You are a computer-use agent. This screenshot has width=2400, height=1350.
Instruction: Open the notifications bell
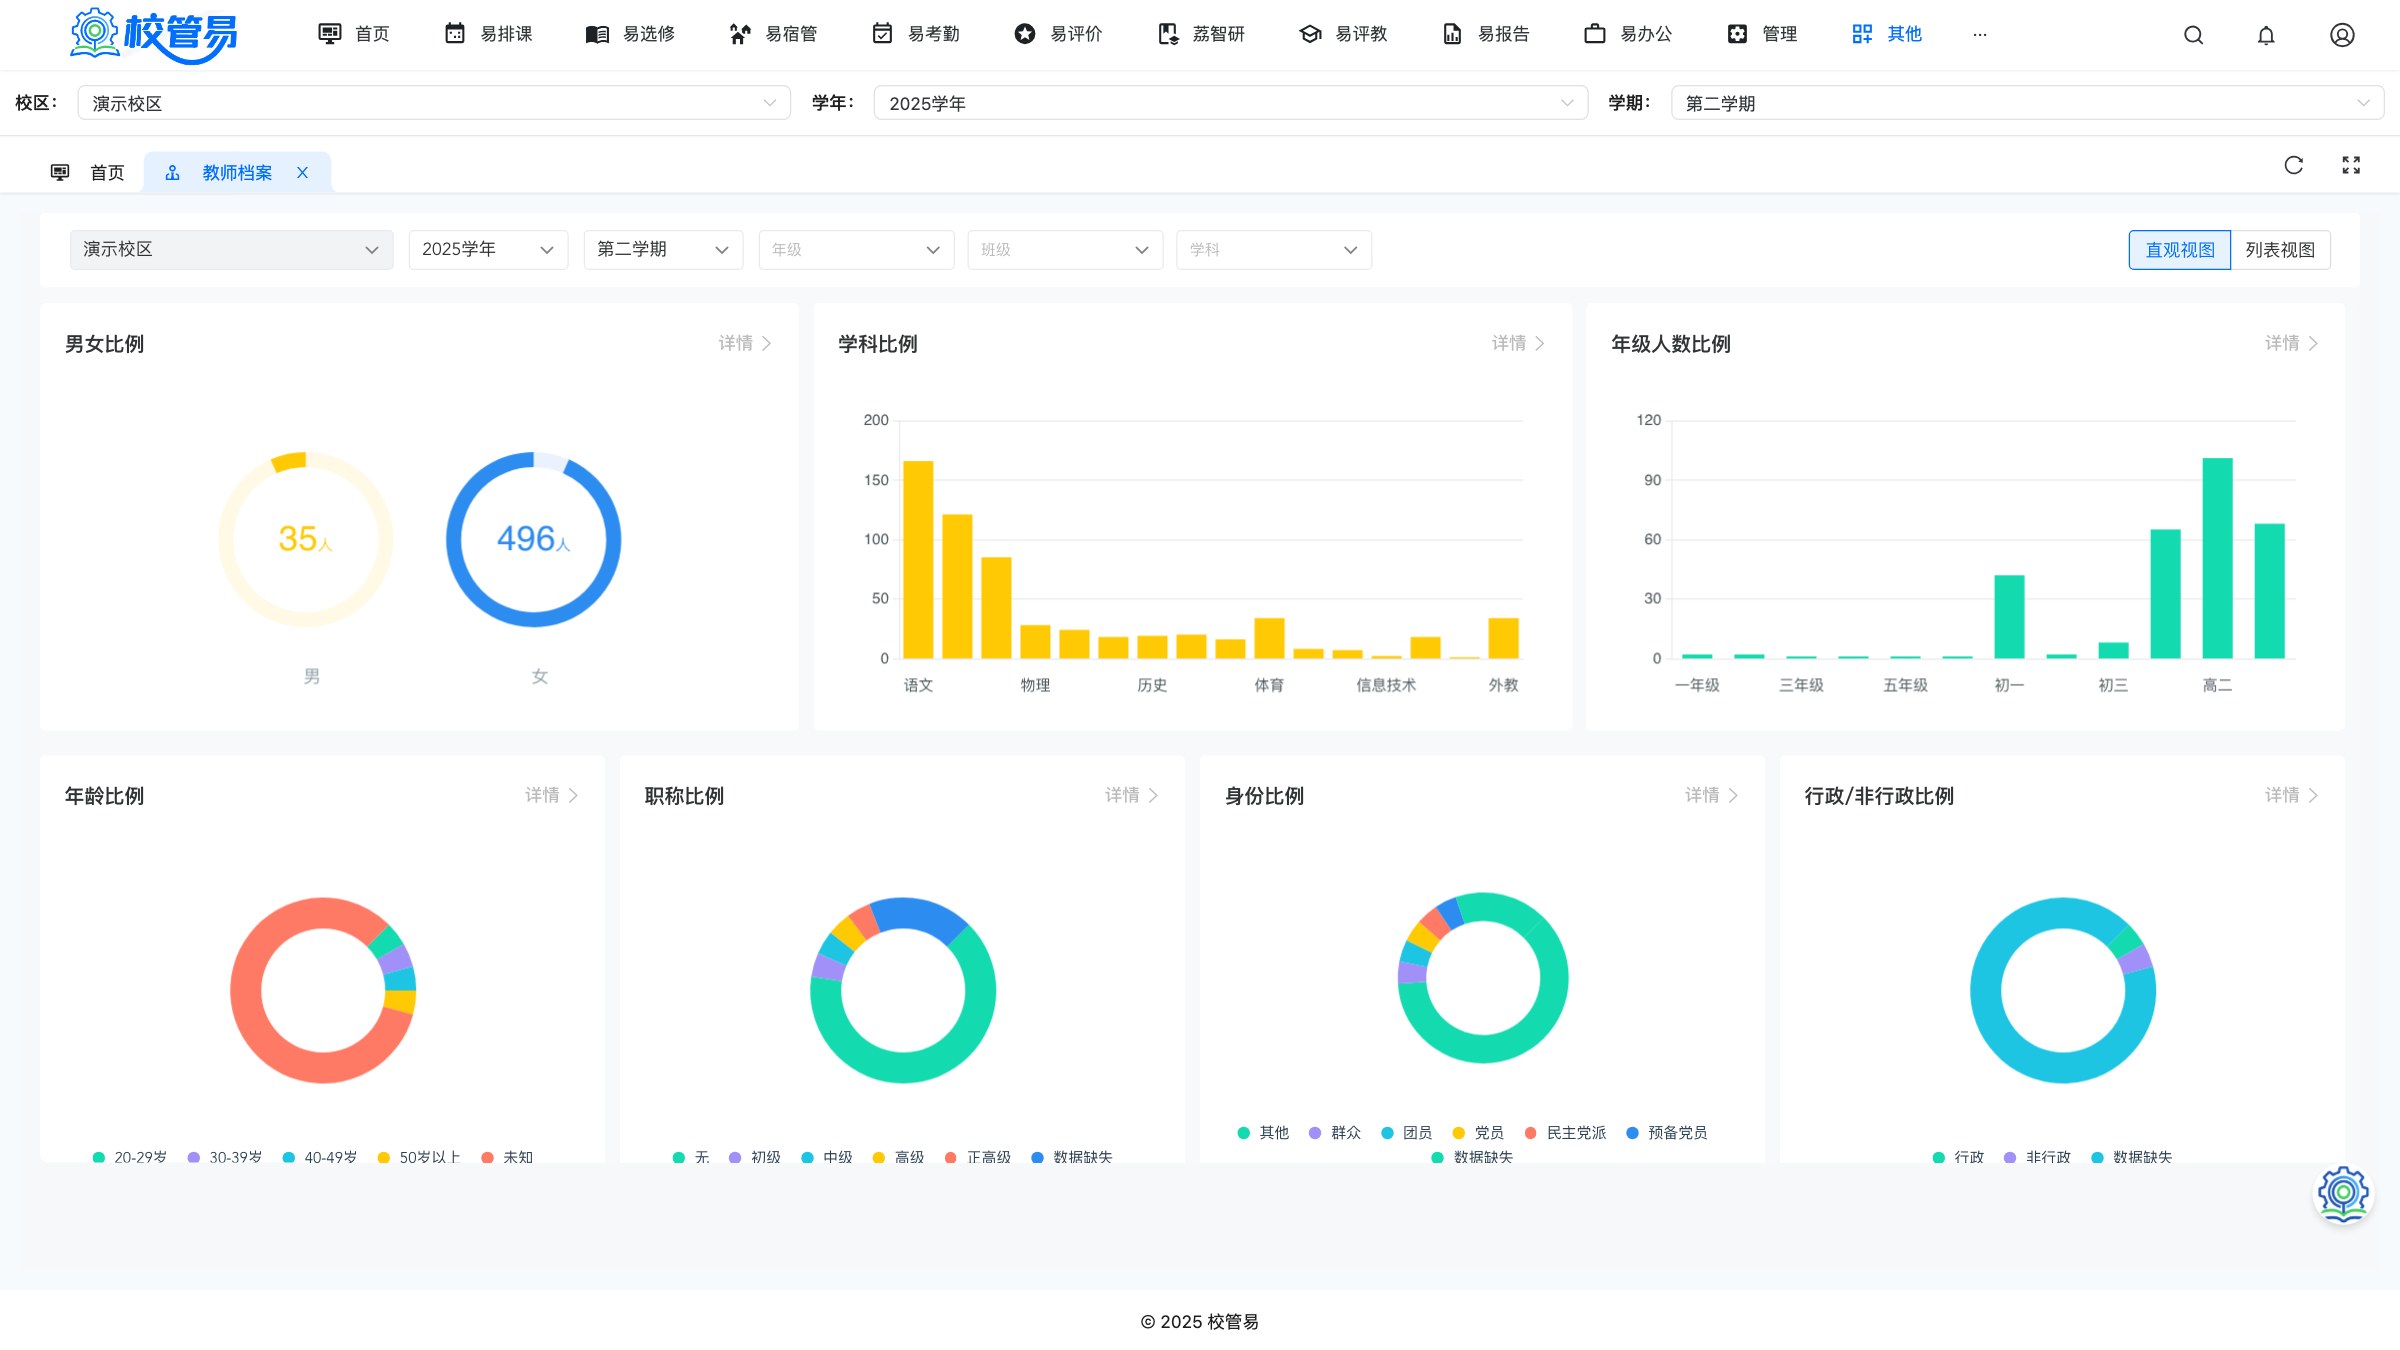coord(2266,35)
